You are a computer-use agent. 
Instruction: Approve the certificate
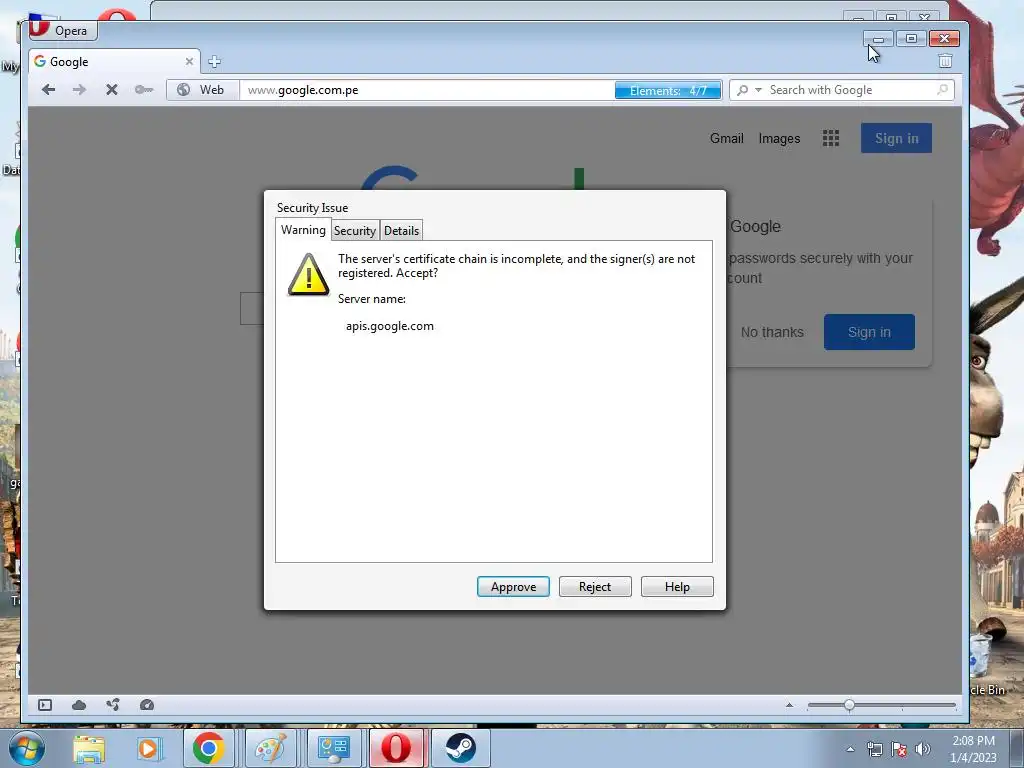point(513,586)
